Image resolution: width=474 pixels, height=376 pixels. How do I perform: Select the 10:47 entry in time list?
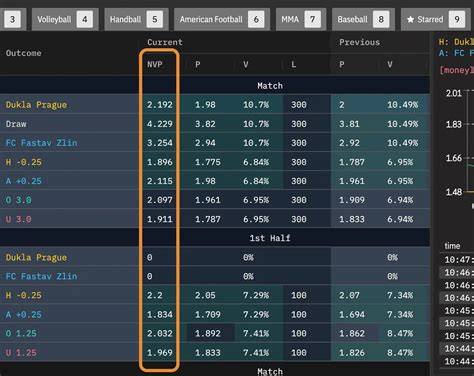457,259
